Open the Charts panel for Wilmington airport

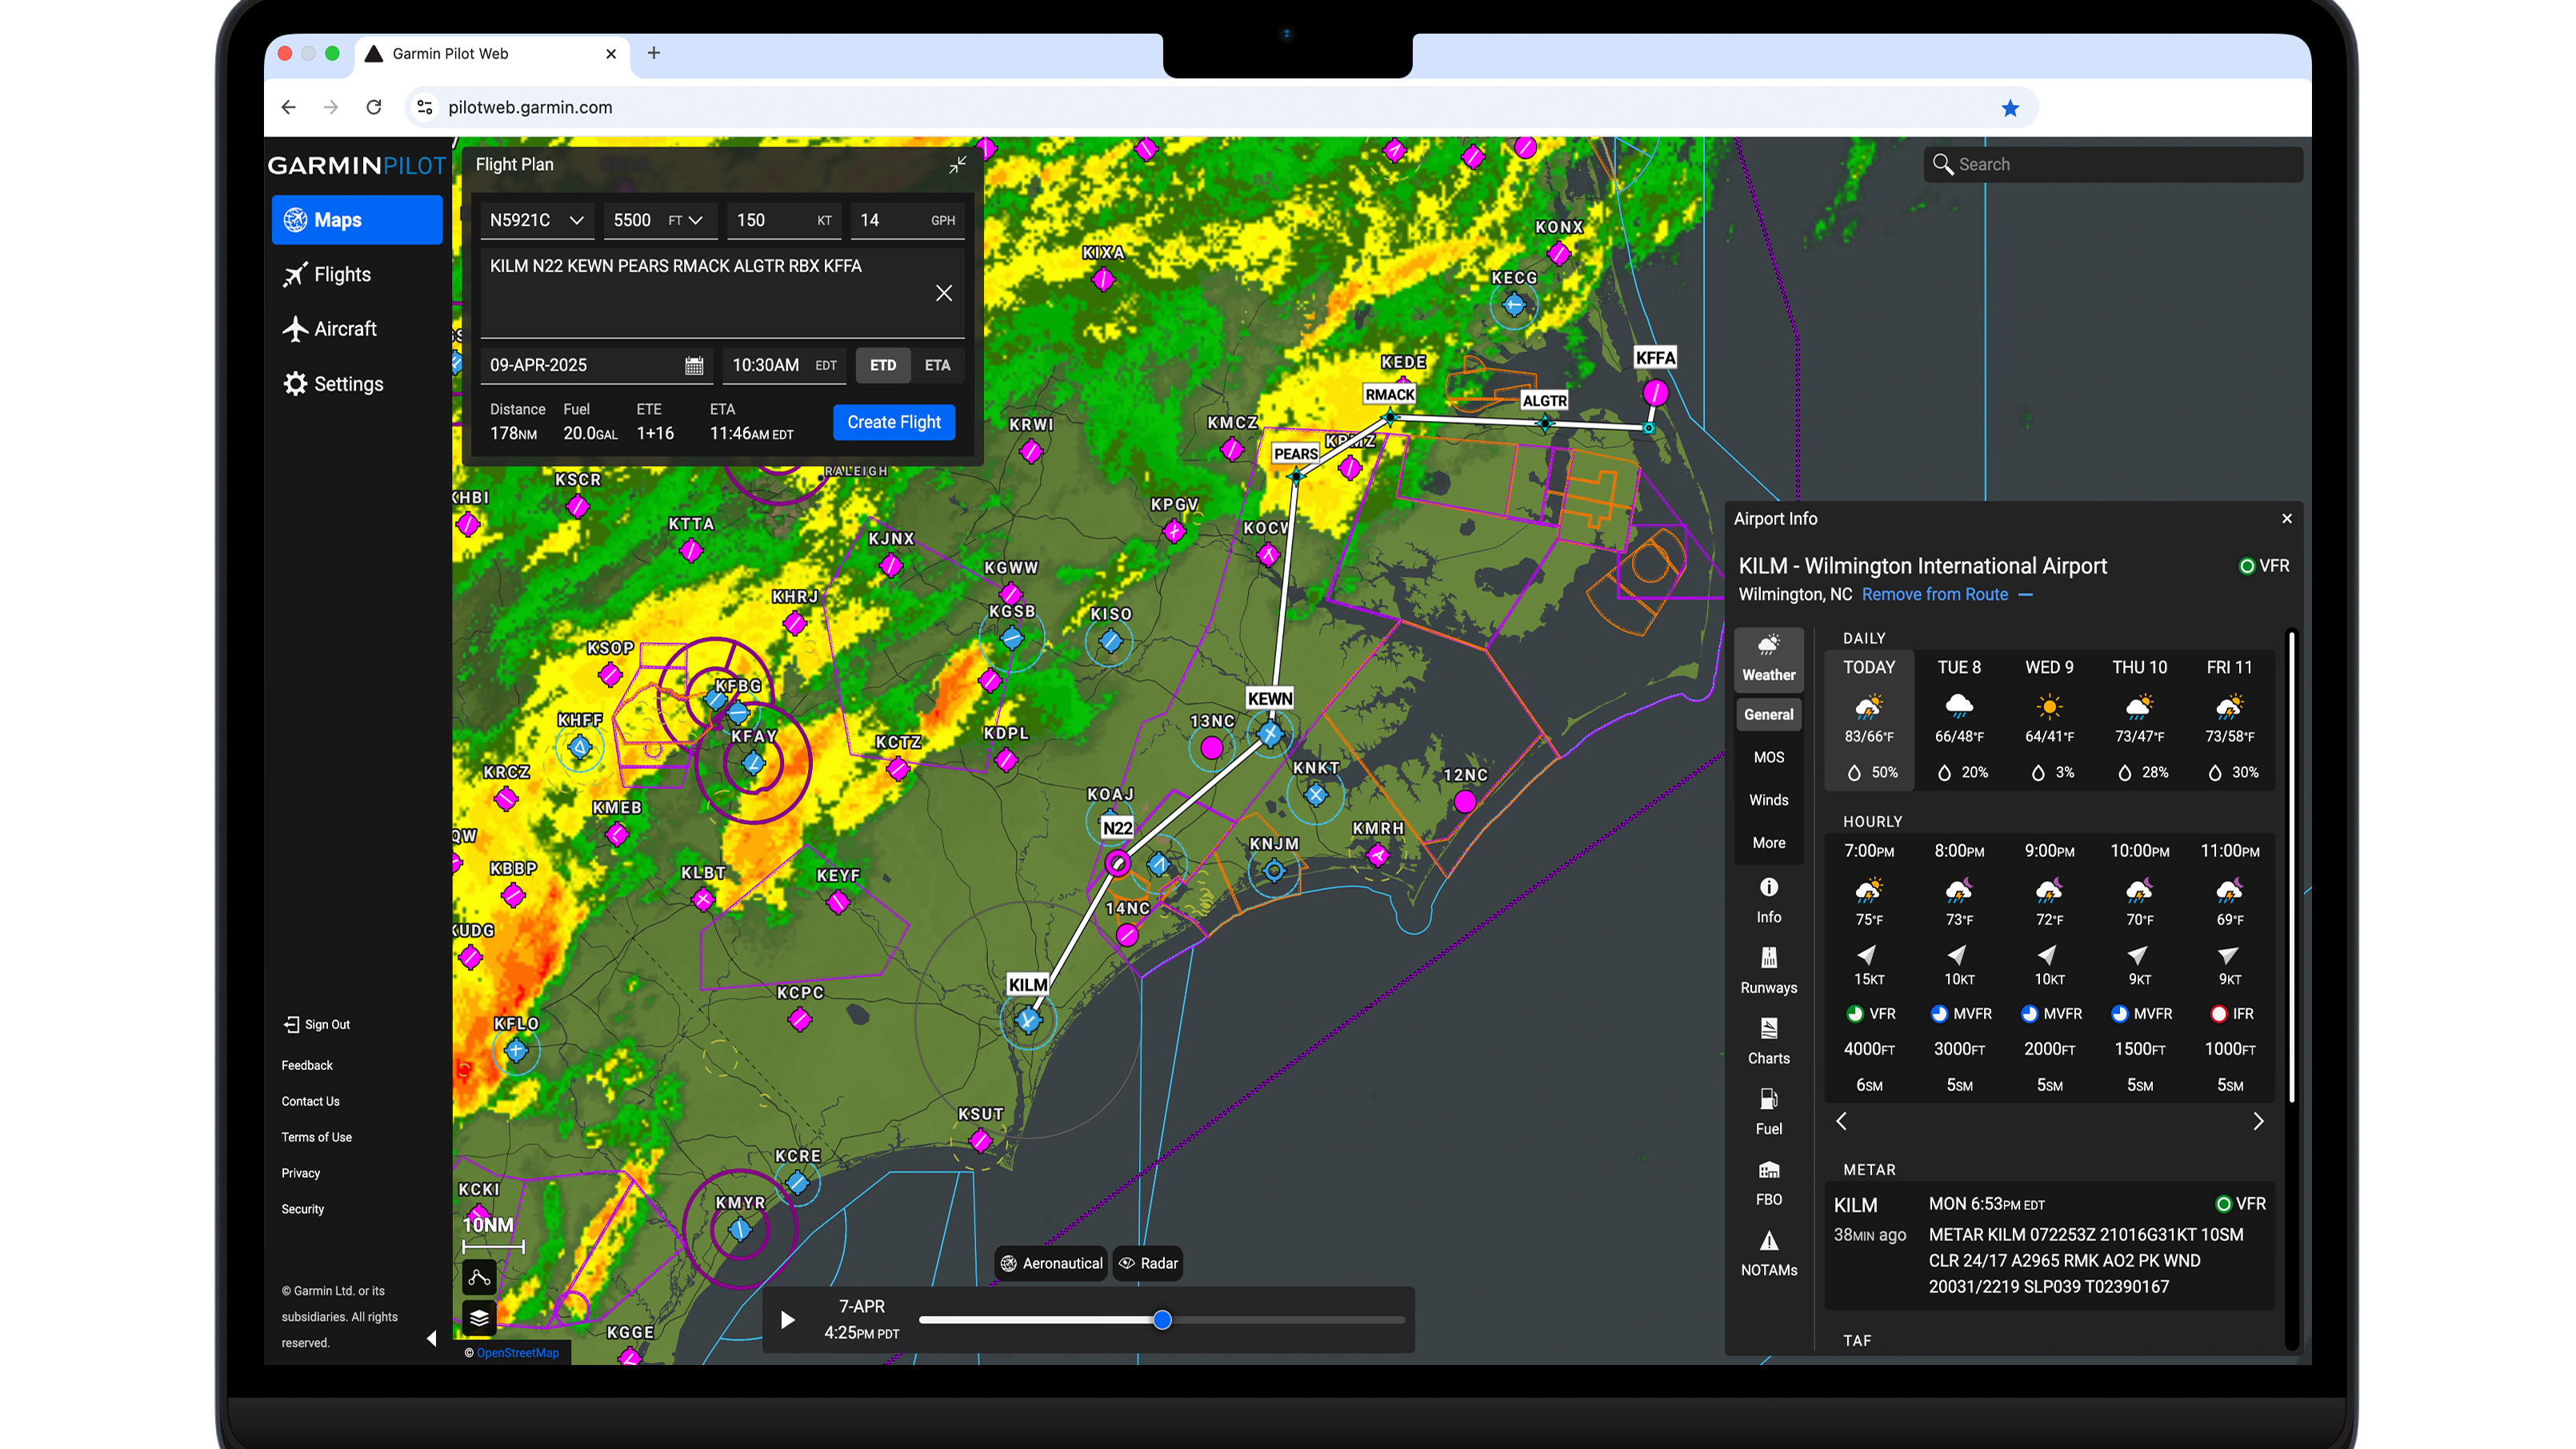click(x=1768, y=1042)
